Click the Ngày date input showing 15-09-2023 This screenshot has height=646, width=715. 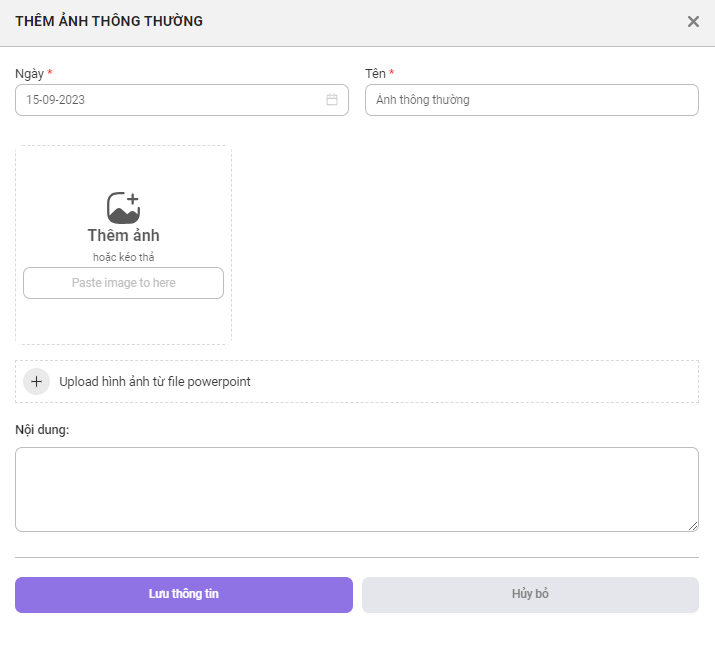(x=182, y=100)
